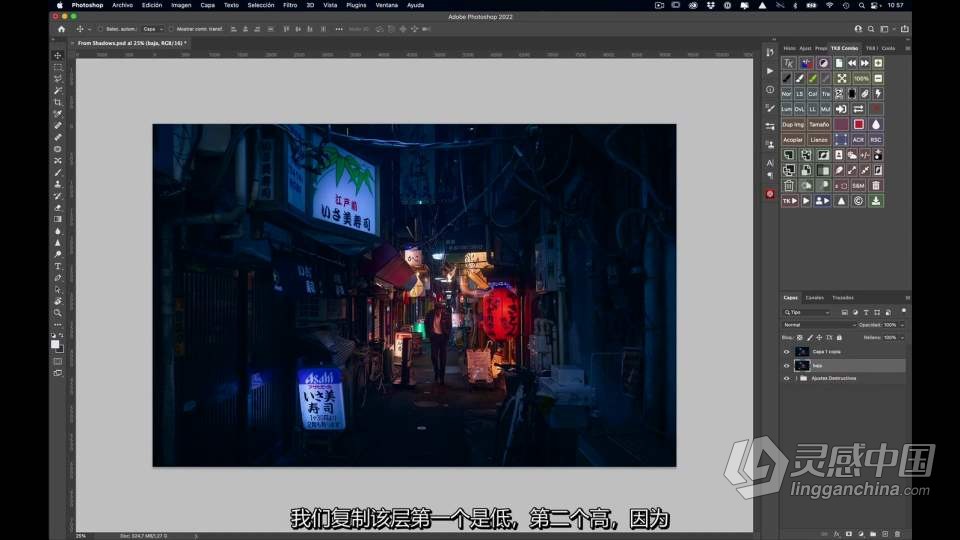Open the Normal blend mode dropdown
Image resolution: width=960 pixels, height=540 pixels.
tap(819, 325)
